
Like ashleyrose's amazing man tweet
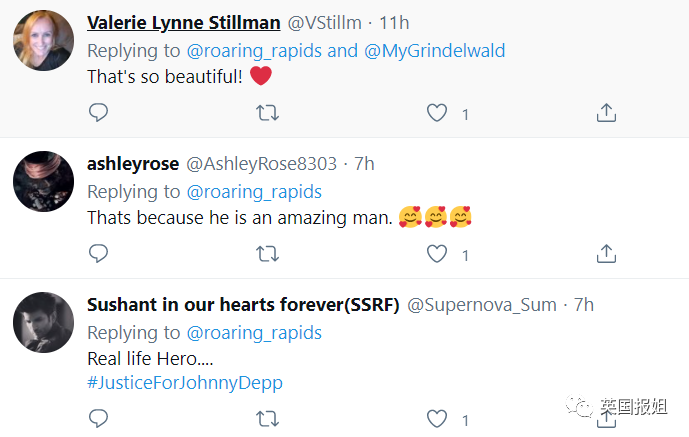pos(437,255)
